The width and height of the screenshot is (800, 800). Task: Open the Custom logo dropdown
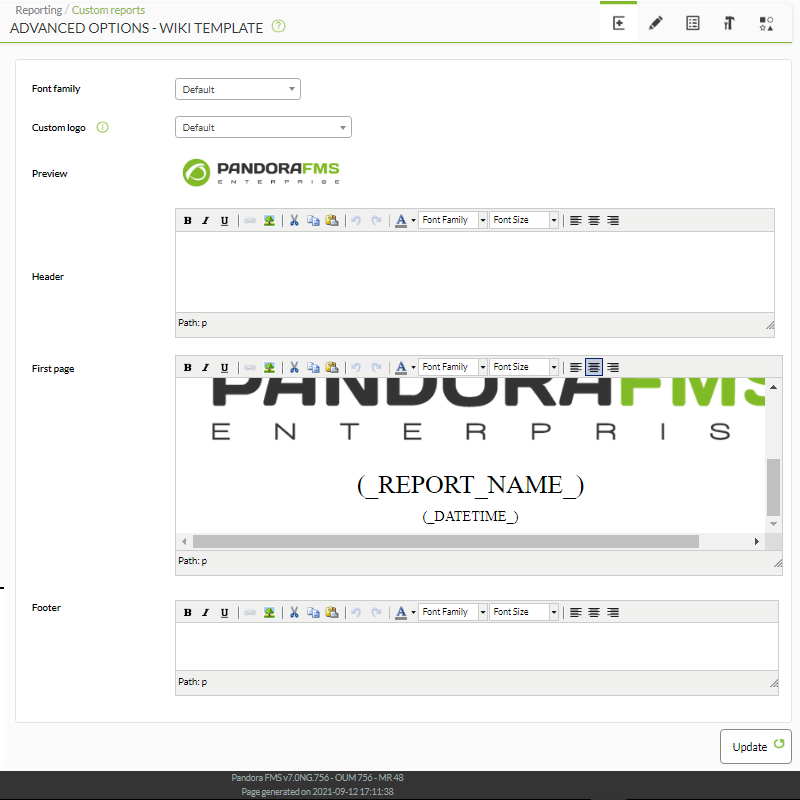[x=263, y=127]
